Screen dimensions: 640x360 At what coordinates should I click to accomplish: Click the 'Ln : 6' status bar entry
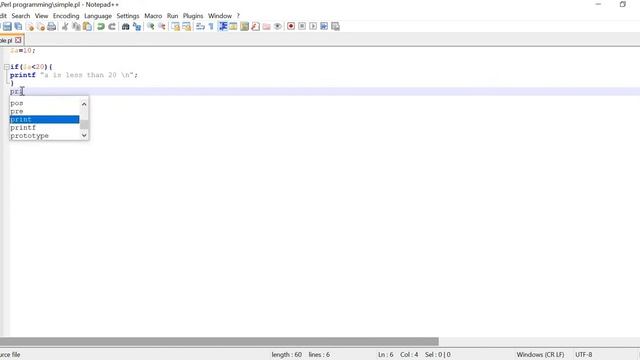point(386,355)
